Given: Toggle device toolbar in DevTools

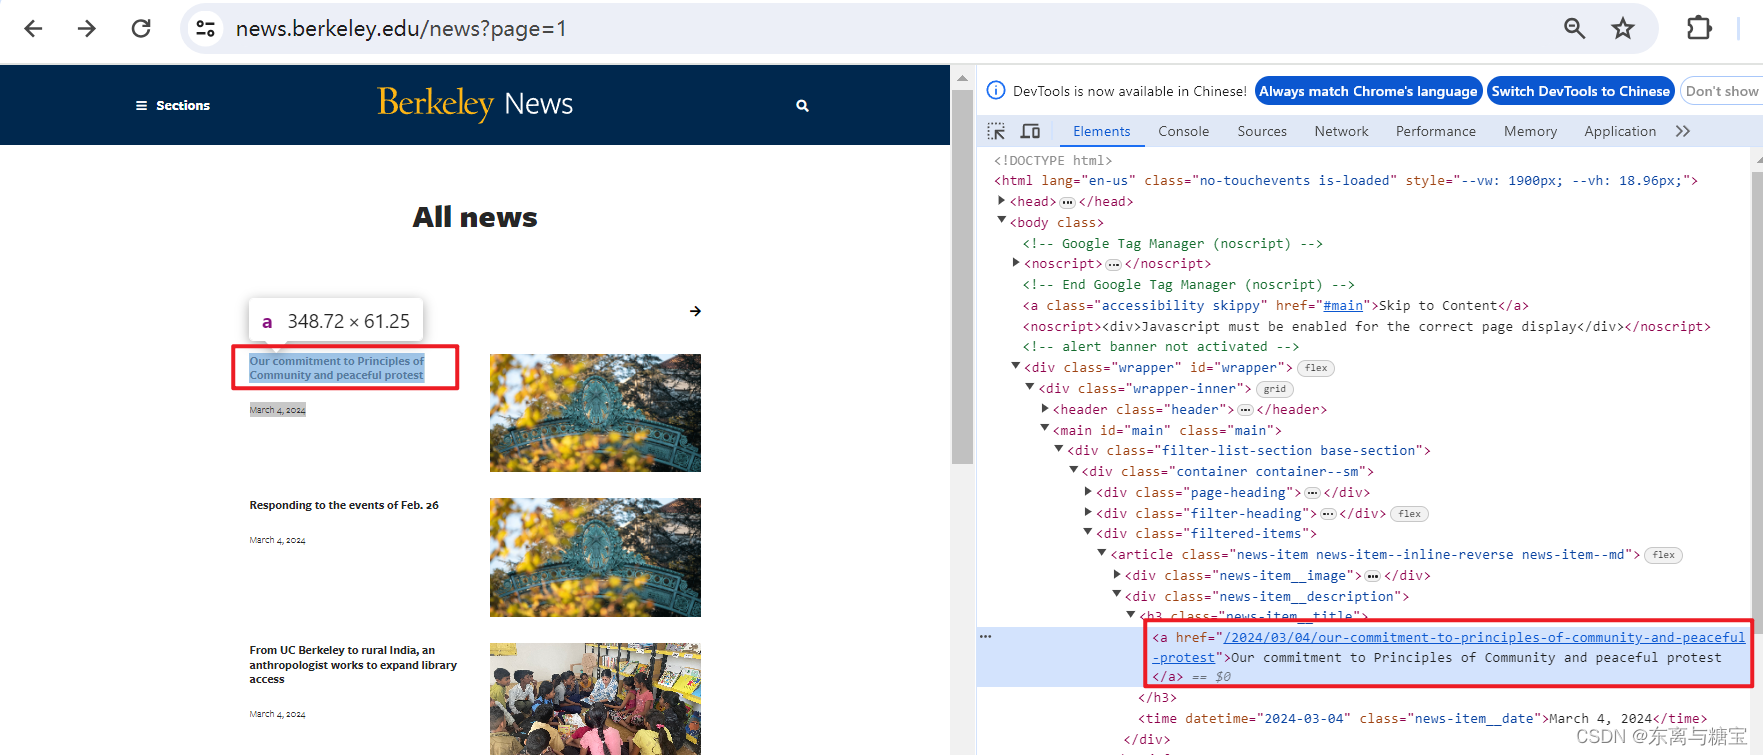Looking at the screenshot, I should coord(1030,131).
